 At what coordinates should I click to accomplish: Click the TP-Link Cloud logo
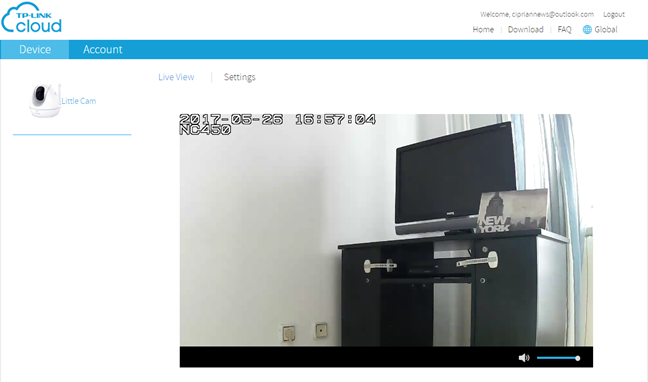[31, 18]
